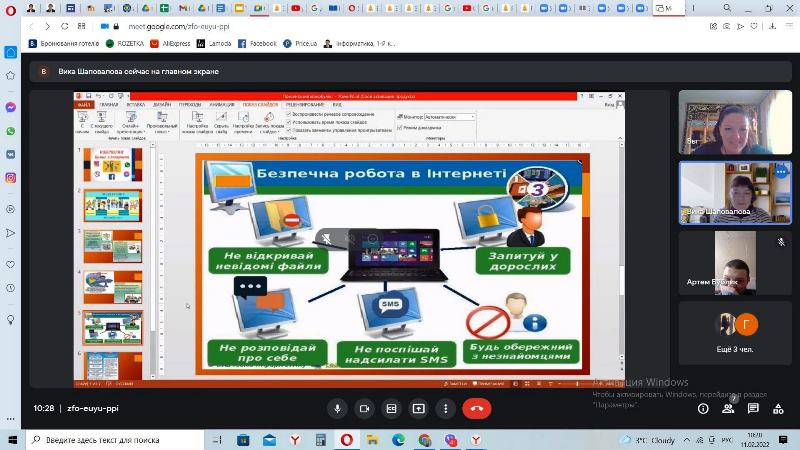The image size is (800, 450).
Task: Turn off the camera in Meet
Action: 364,408
